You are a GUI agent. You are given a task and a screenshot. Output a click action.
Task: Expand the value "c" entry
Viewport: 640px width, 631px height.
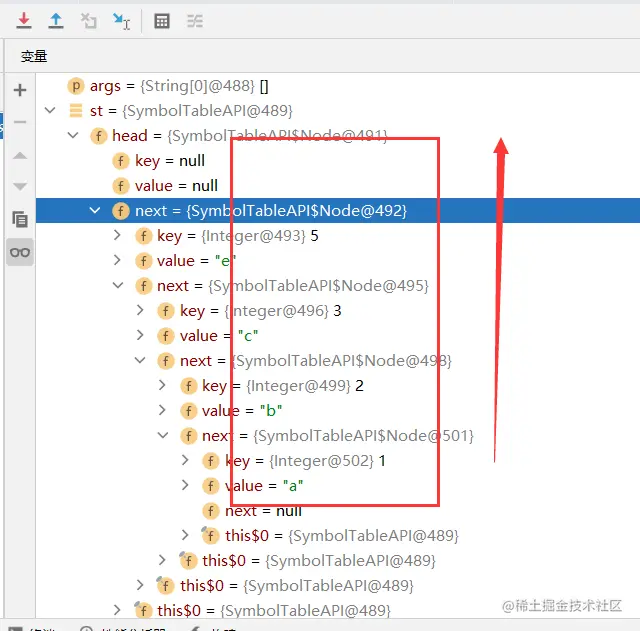[x=140, y=335]
